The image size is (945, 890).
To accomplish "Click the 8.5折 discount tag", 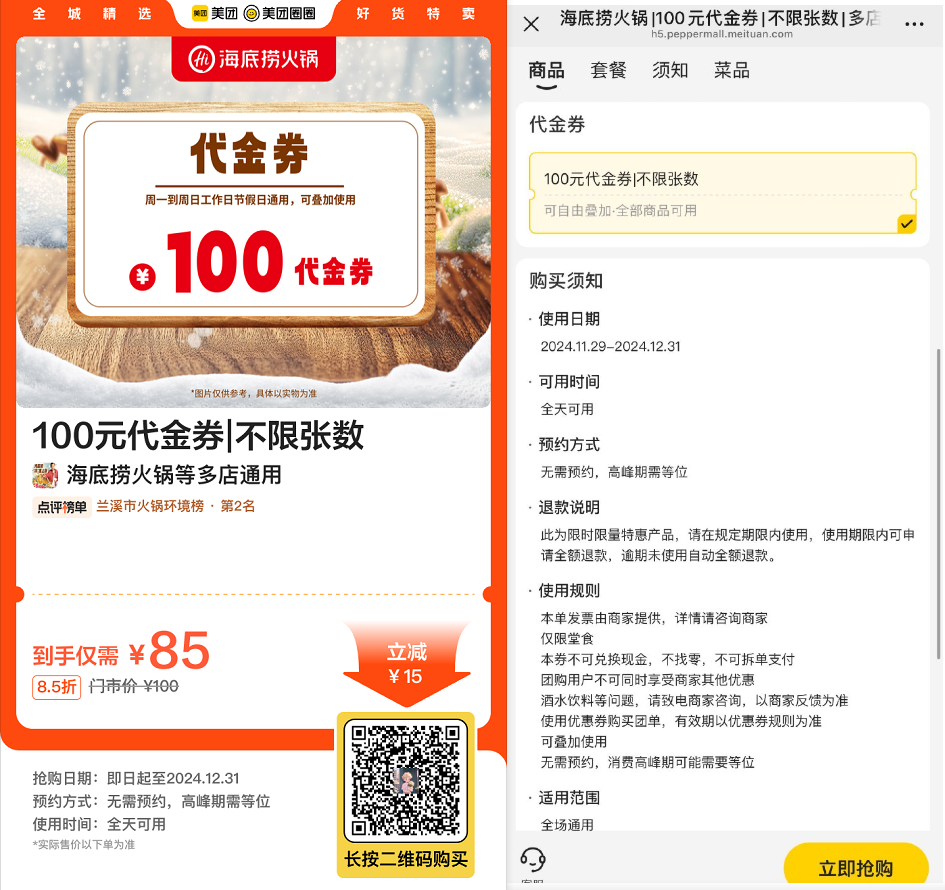I will [x=57, y=687].
